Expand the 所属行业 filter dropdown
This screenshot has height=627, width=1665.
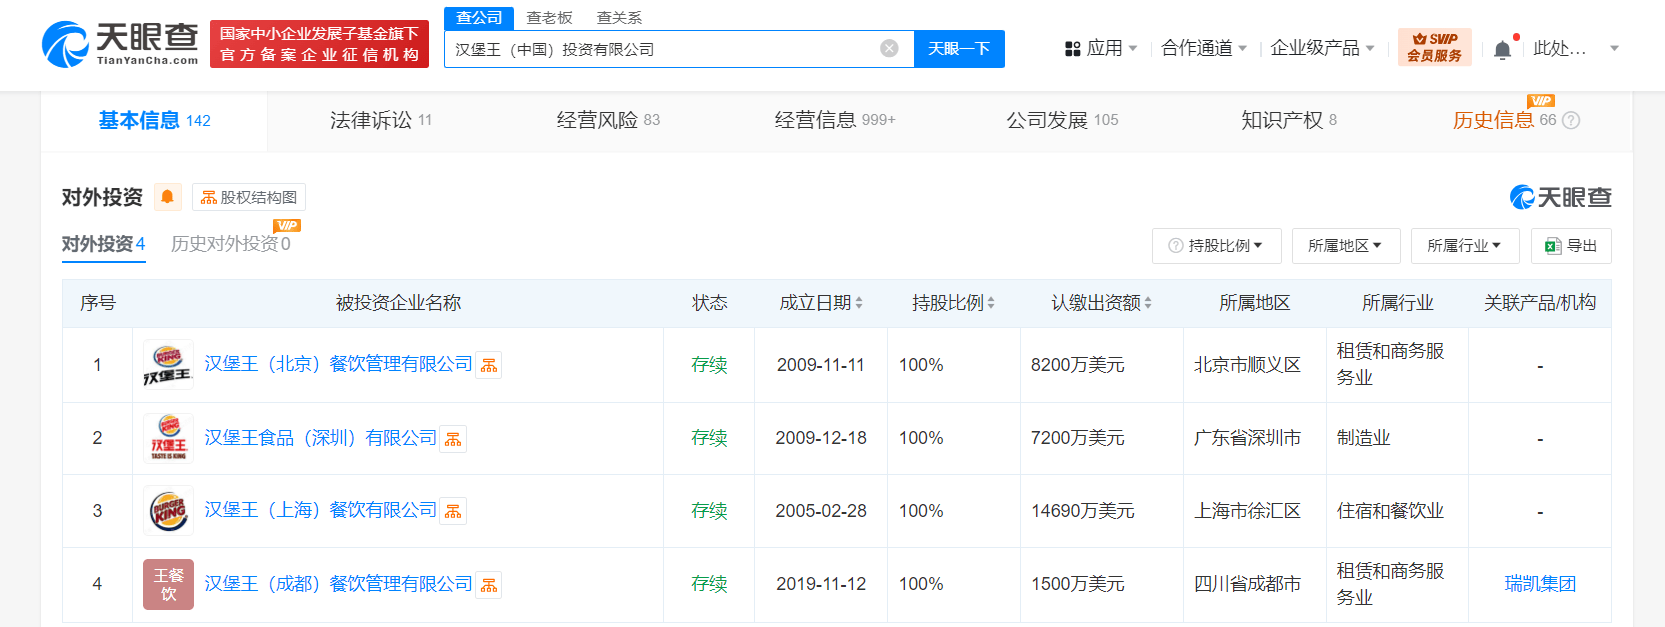point(1464,246)
